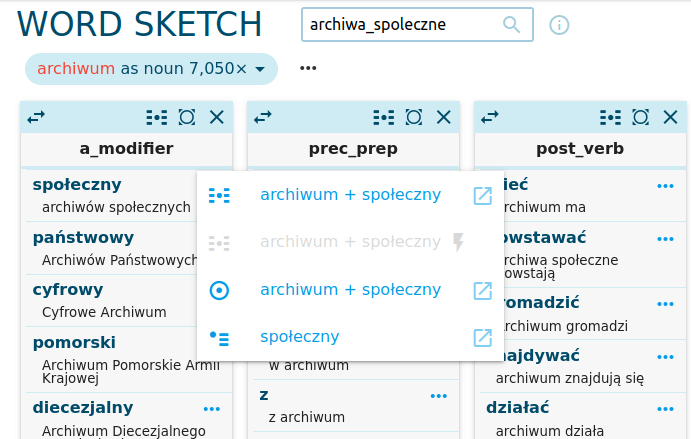Image resolution: width=691 pixels, height=439 pixels.
Task: Open a_modifier concordance dots icon
Action: click(x=156, y=117)
